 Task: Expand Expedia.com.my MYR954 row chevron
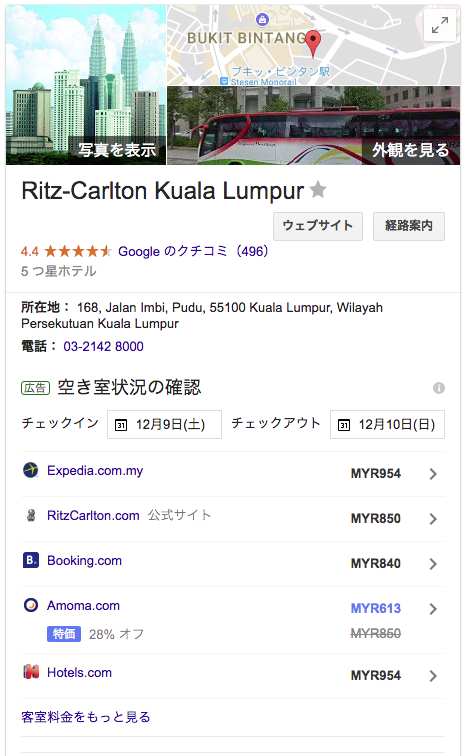point(433,474)
